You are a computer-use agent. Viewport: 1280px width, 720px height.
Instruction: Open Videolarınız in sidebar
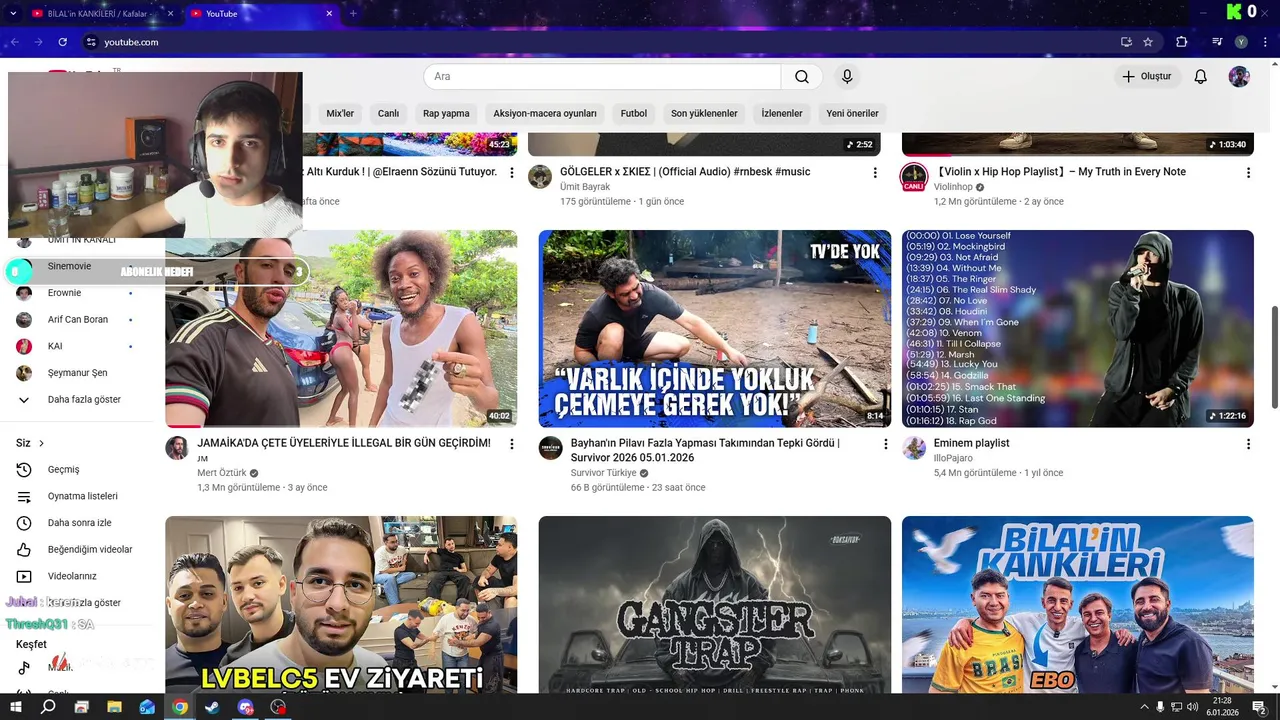pyautogui.click(x=74, y=576)
